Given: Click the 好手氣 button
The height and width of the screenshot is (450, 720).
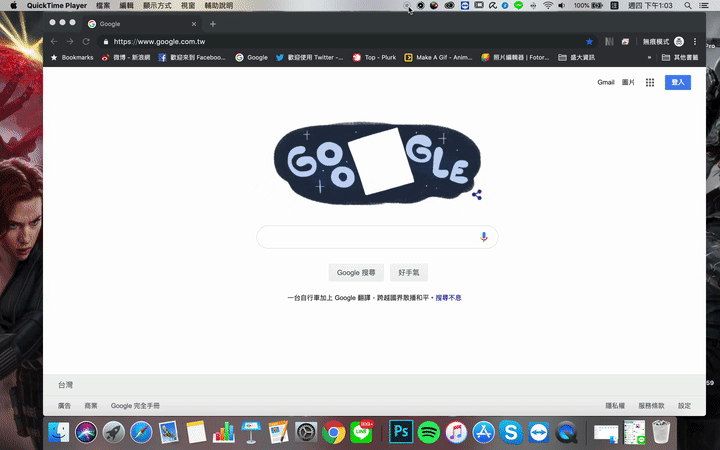Looking at the screenshot, I should pyautogui.click(x=409, y=272).
